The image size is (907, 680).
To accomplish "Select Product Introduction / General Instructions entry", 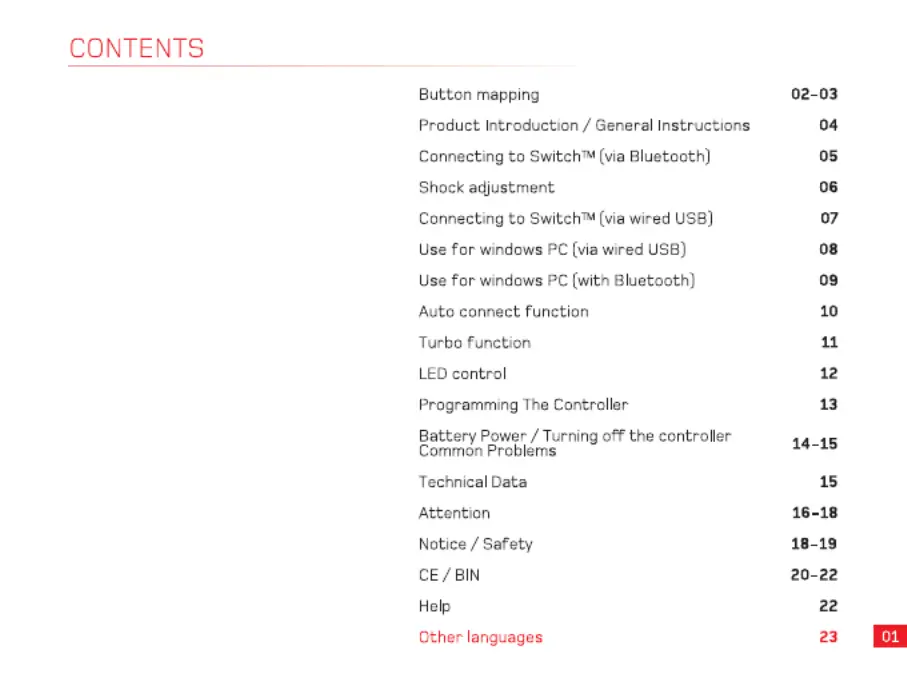I will click(584, 125).
